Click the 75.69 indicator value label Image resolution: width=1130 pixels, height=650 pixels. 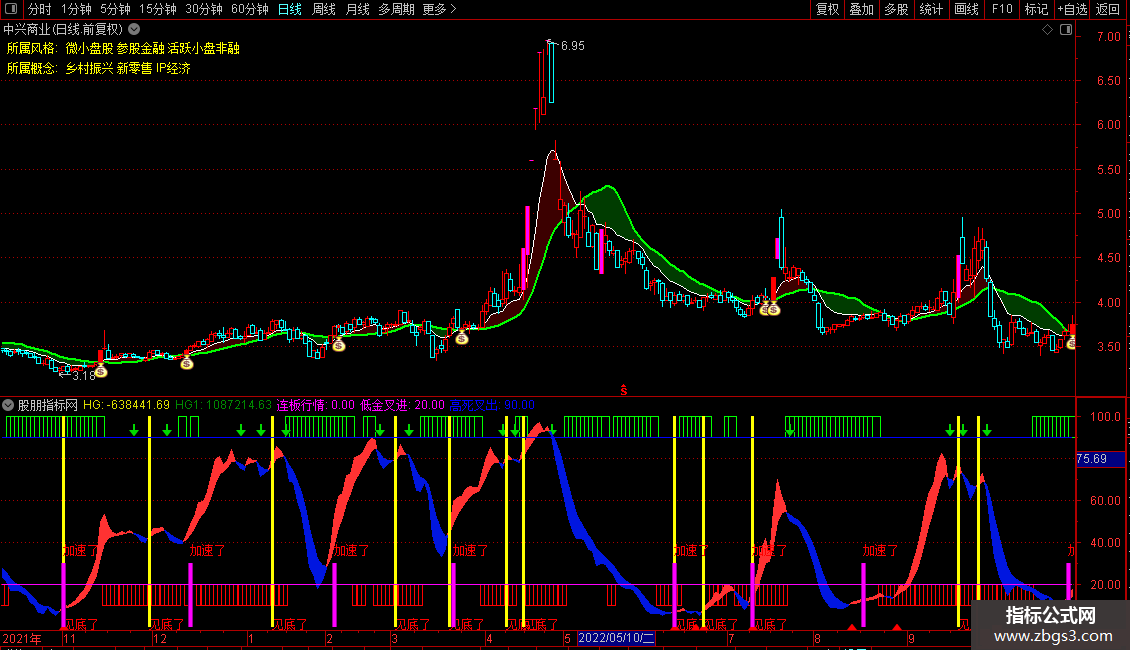coord(1091,459)
